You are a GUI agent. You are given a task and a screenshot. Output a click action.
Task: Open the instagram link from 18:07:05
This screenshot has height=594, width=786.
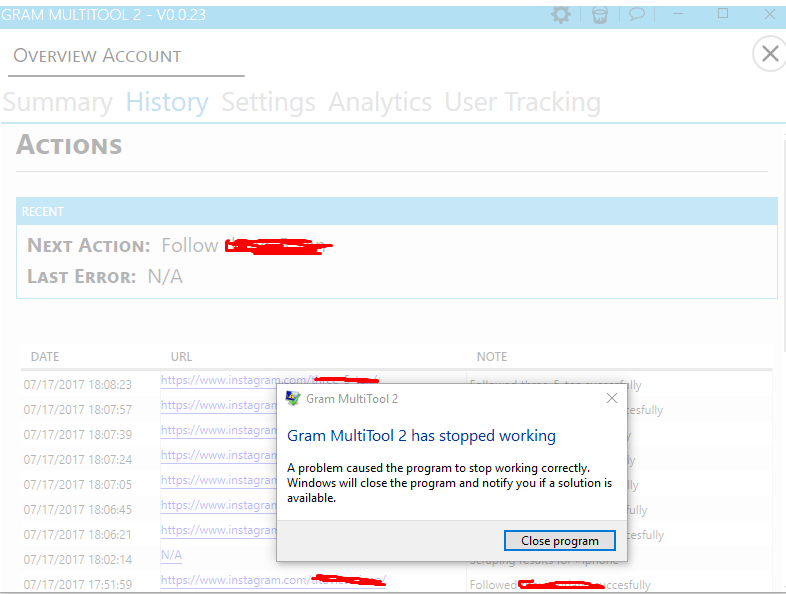(x=219, y=480)
